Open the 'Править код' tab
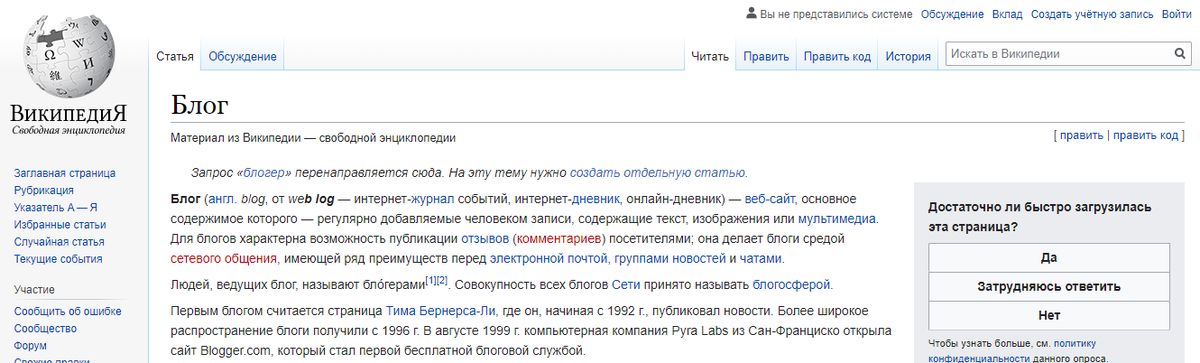Viewport: 1200px width, 363px height. pos(837,57)
